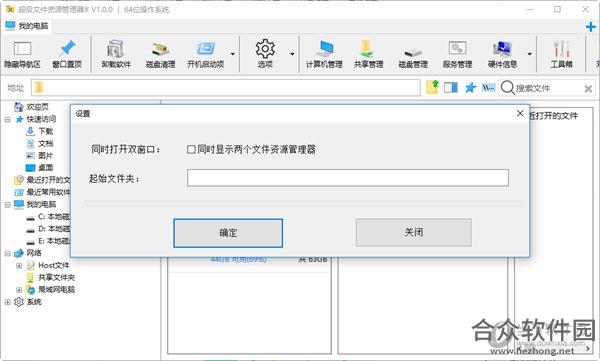Select 文档 in quick access
Viewport: 600px width, 361px height.
(46, 144)
